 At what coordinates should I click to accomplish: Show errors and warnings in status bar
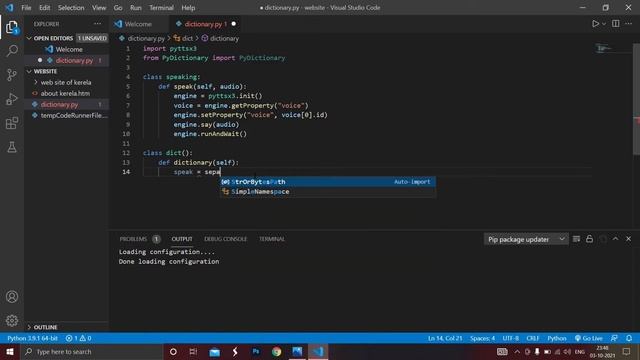click(x=78, y=338)
